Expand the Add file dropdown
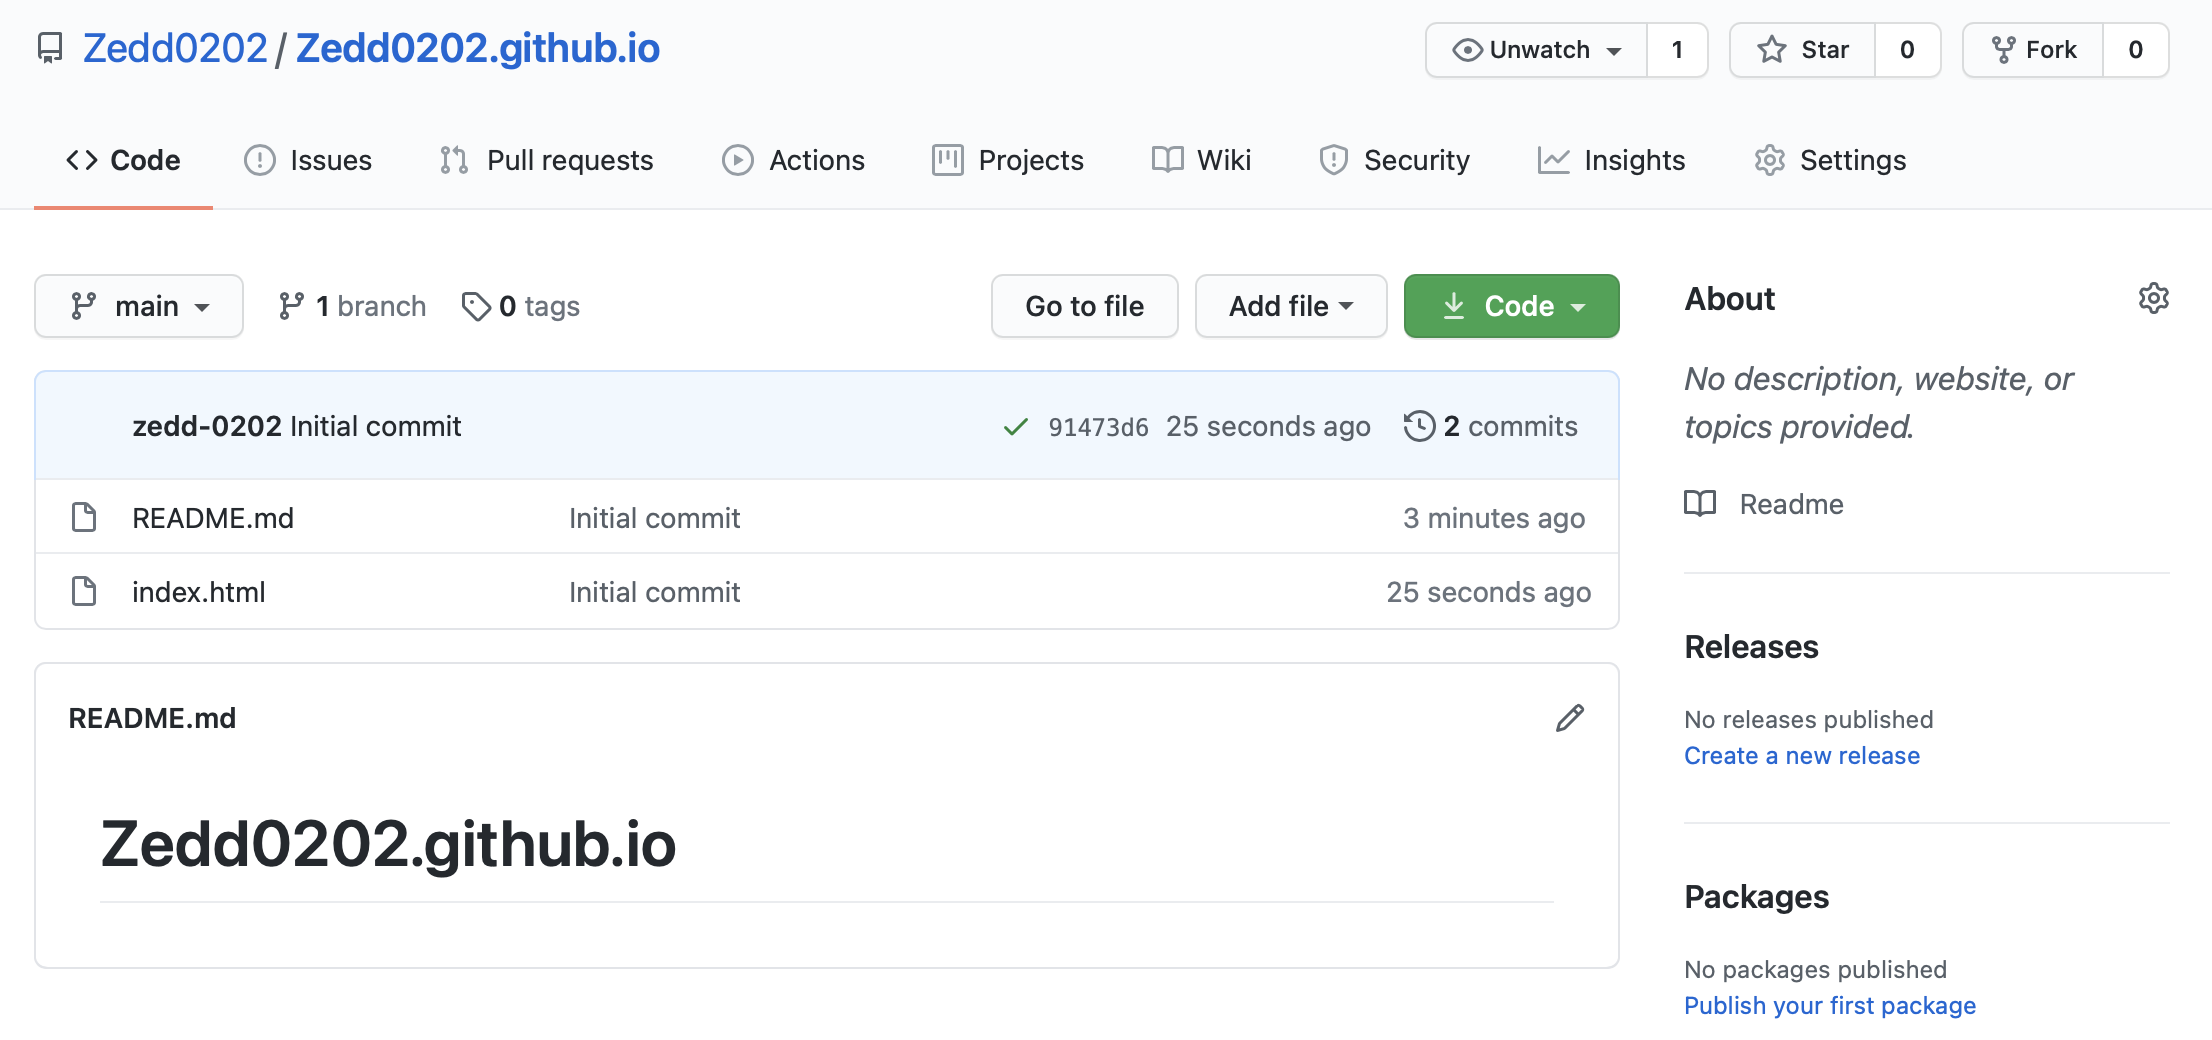The image size is (2212, 1040). coord(1291,306)
